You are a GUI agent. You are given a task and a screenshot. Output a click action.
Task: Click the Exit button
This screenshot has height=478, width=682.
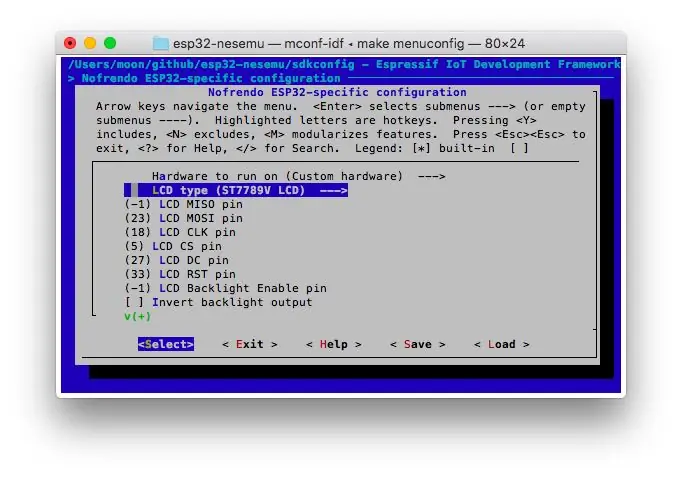(x=250, y=344)
